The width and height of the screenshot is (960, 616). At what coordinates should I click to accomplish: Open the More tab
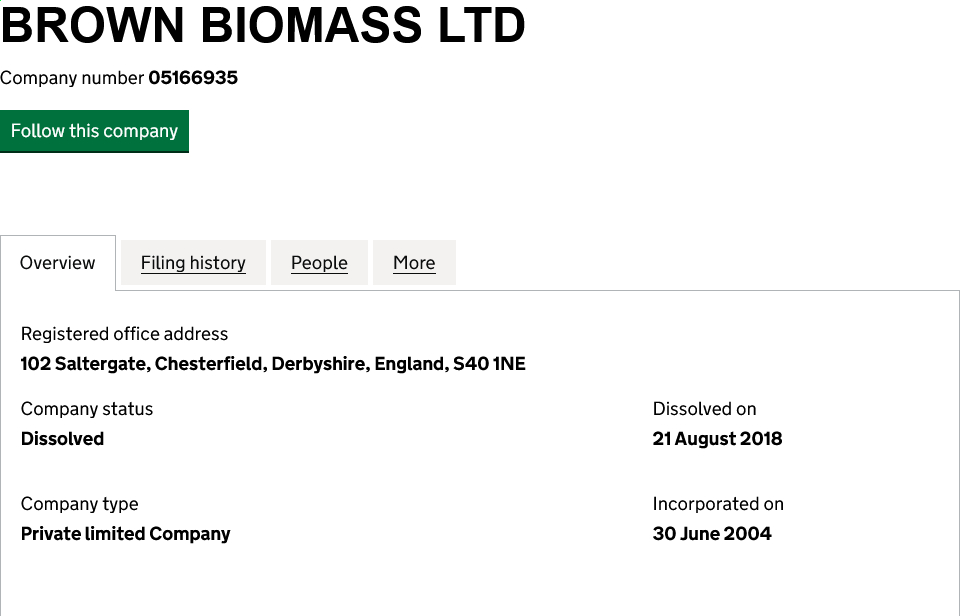point(414,263)
